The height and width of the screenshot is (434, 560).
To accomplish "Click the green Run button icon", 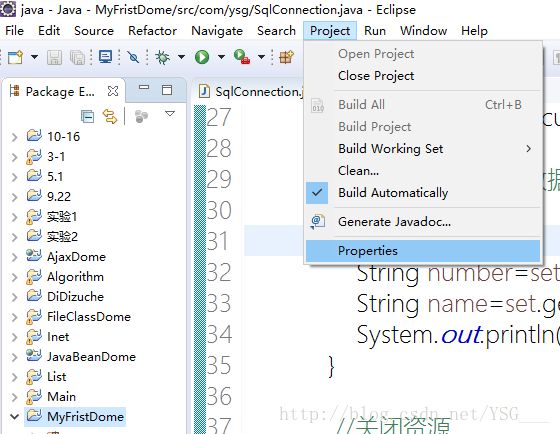I will [x=202, y=57].
